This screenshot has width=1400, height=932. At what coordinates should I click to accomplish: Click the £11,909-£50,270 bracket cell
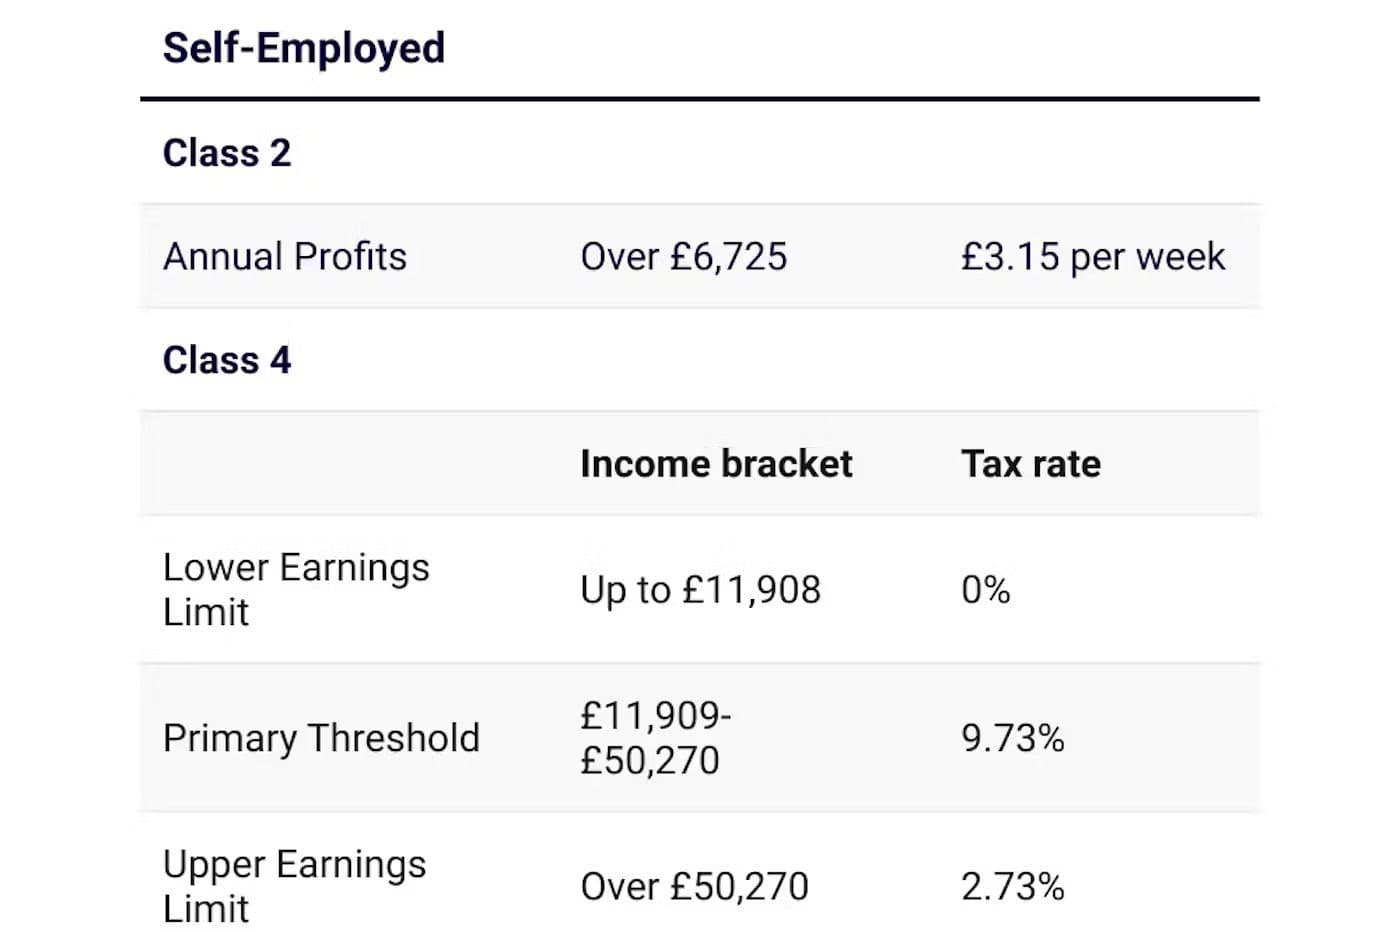tap(656, 738)
